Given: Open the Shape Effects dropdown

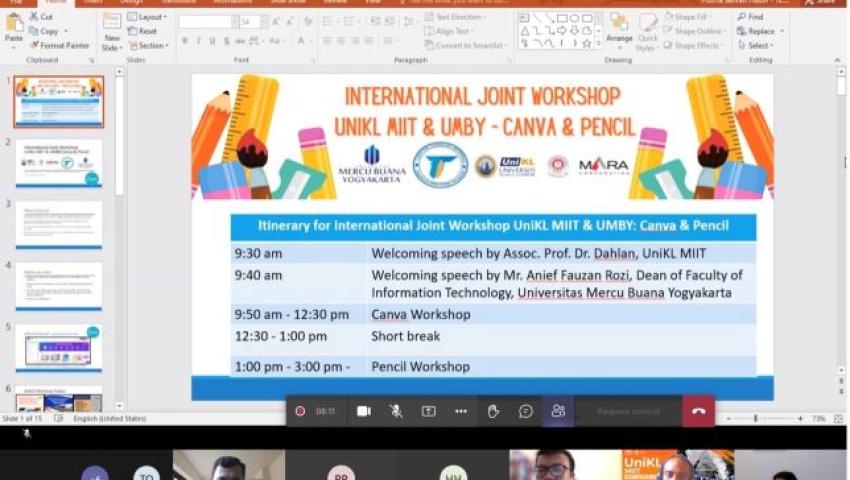Looking at the screenshot, I should (x=692, y=46).
